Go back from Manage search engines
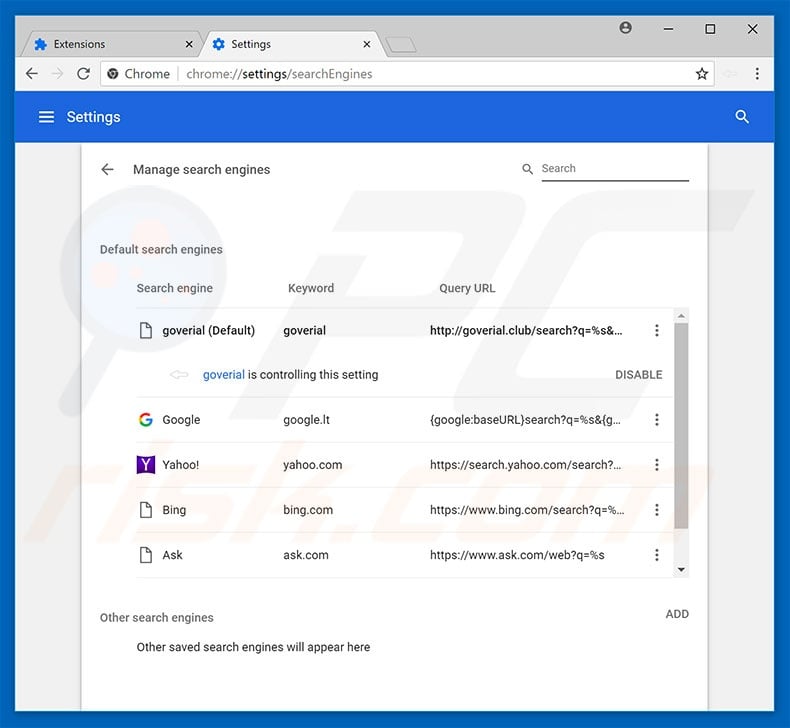 [x=107, y=169]
